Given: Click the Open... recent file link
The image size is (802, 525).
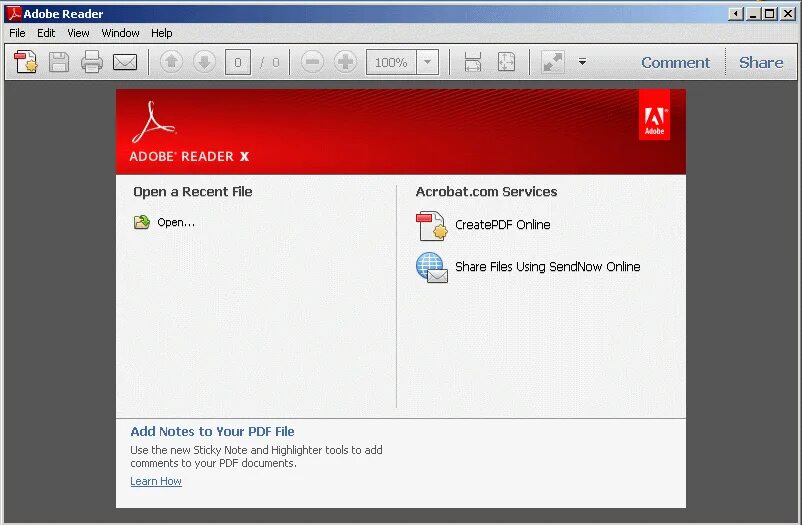Looking at the screenshot, I should pos(176,222).
